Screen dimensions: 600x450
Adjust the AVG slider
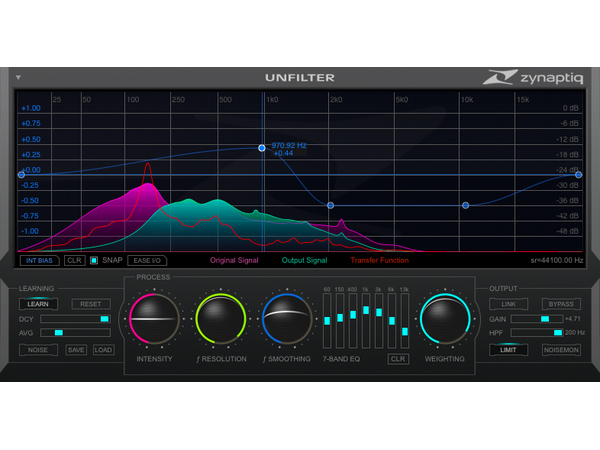[x=75, y=333]
